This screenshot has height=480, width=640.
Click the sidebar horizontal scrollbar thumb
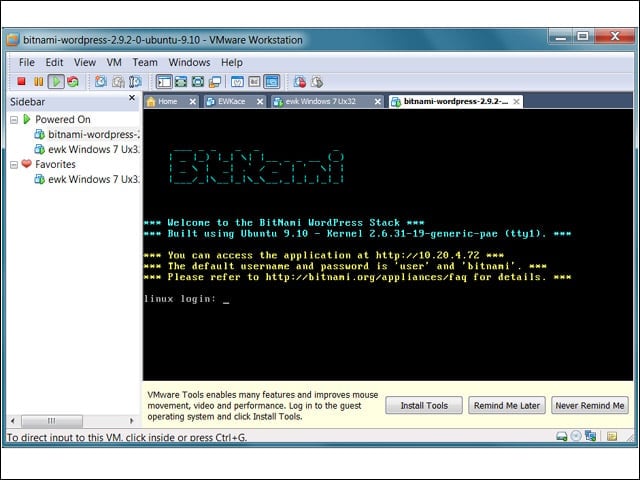click(x=52, y=420)
